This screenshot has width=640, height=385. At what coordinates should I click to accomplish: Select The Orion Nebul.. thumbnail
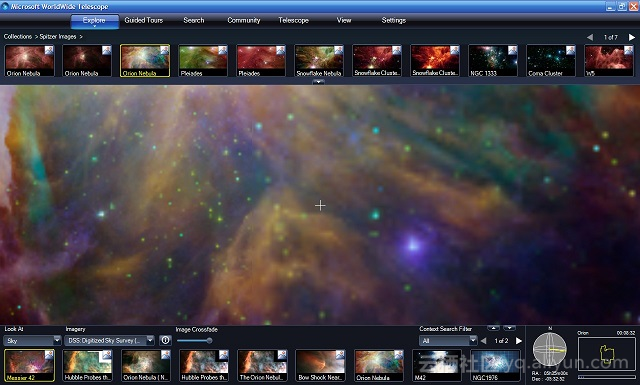coord(262,365)
